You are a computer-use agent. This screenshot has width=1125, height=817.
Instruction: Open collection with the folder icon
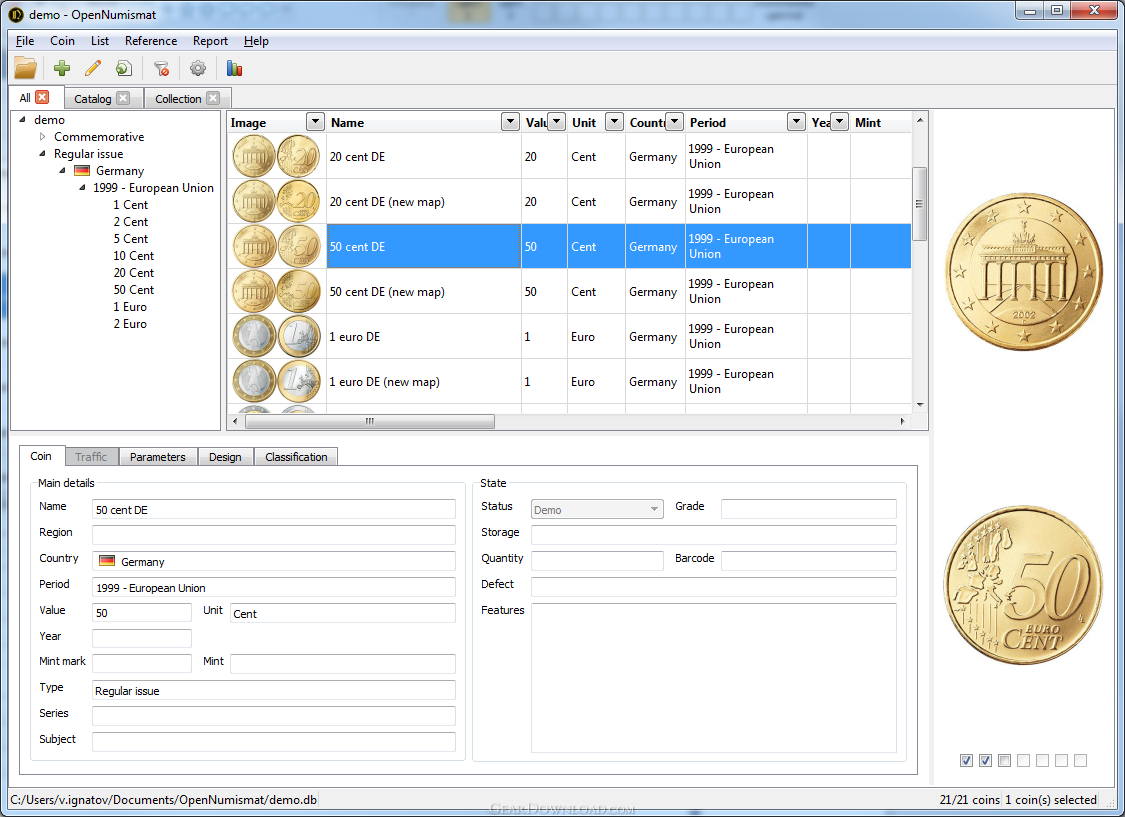[25, 68]
